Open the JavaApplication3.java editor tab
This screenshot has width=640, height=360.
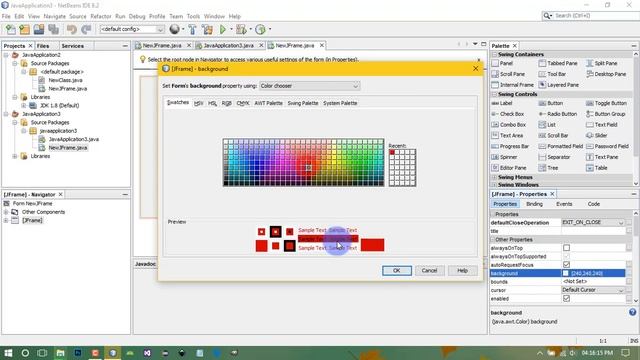pos(229,45)
